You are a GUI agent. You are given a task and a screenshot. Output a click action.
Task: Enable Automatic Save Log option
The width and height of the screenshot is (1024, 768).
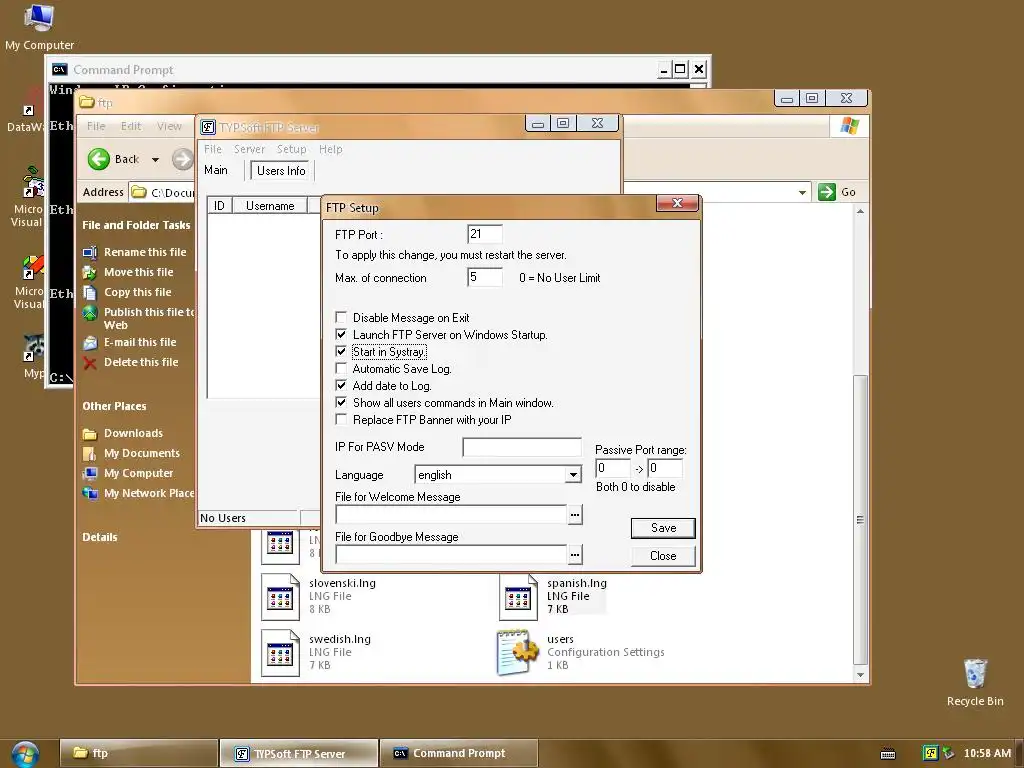point(341,368)
